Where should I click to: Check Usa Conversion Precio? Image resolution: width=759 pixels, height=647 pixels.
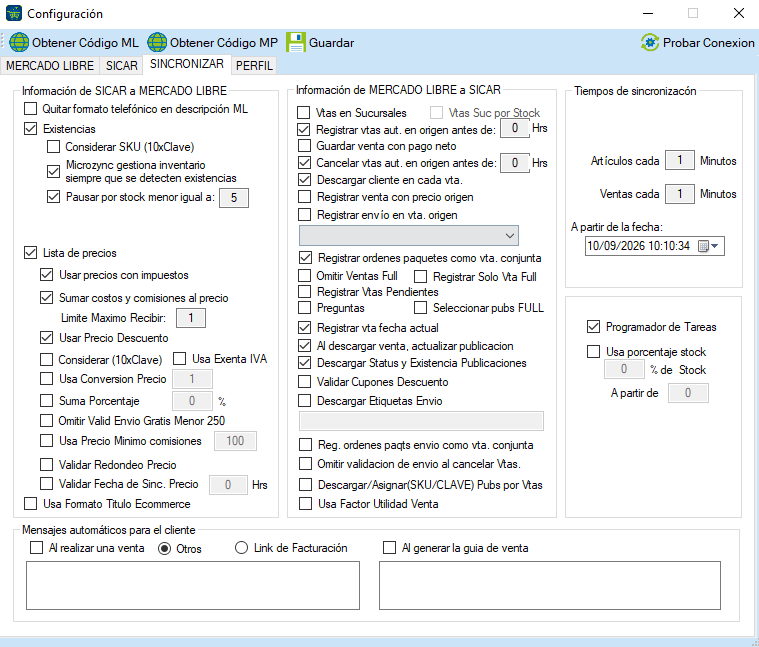pyautogui.click(x=46, y=378)
